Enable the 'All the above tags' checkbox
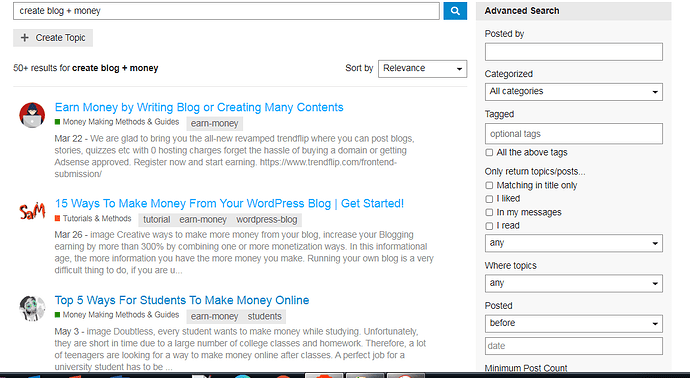690x378 pixels. click(x=489, y=153)
